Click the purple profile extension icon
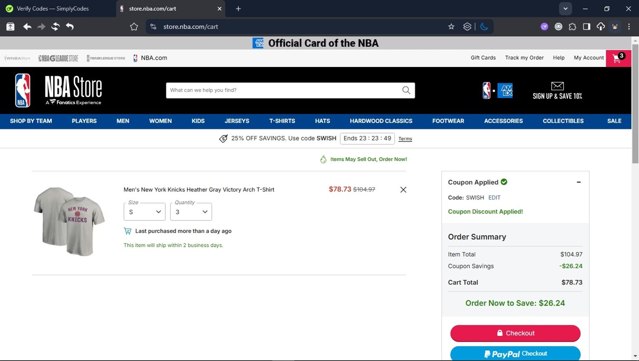This screenshot has width=639, height=361. [544, 26]
